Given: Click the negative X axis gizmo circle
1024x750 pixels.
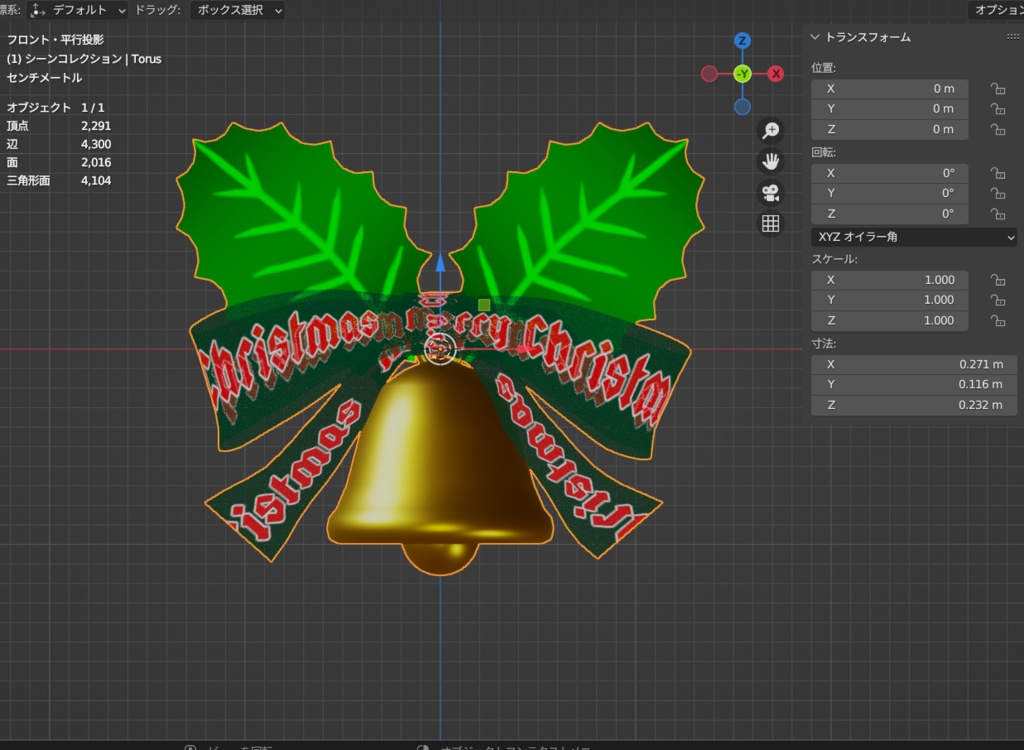Looking at the screenshot, I should tap(709, 74).
